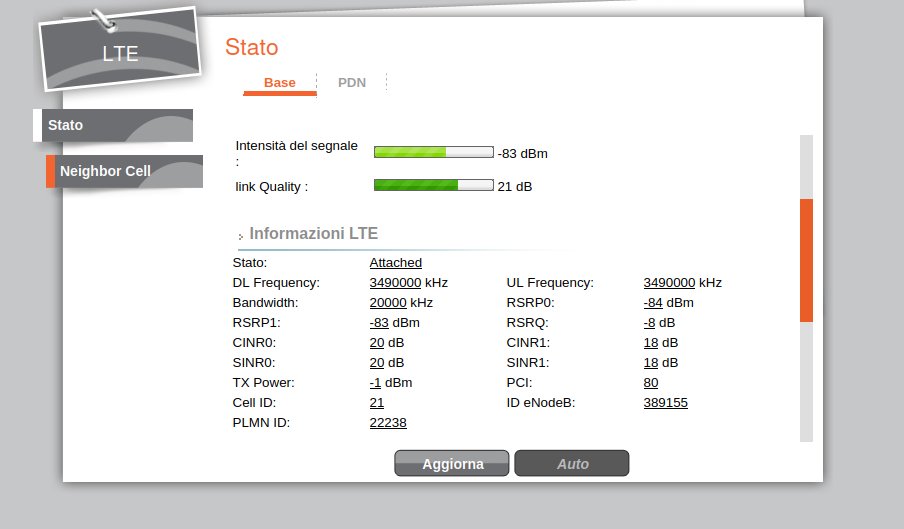The height and width of the screenshot is (529, 904).
Task: Select ID eNodeB value 389155
Action: [666, 403]
